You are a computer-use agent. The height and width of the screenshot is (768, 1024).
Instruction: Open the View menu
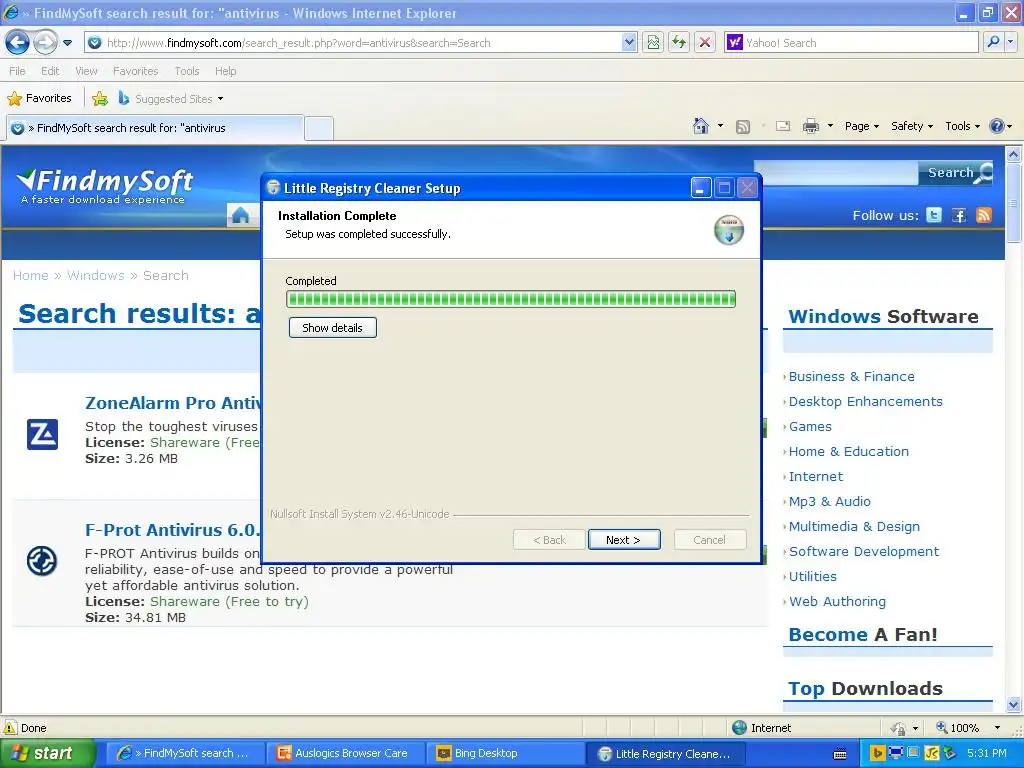click(x=86, y=71)
